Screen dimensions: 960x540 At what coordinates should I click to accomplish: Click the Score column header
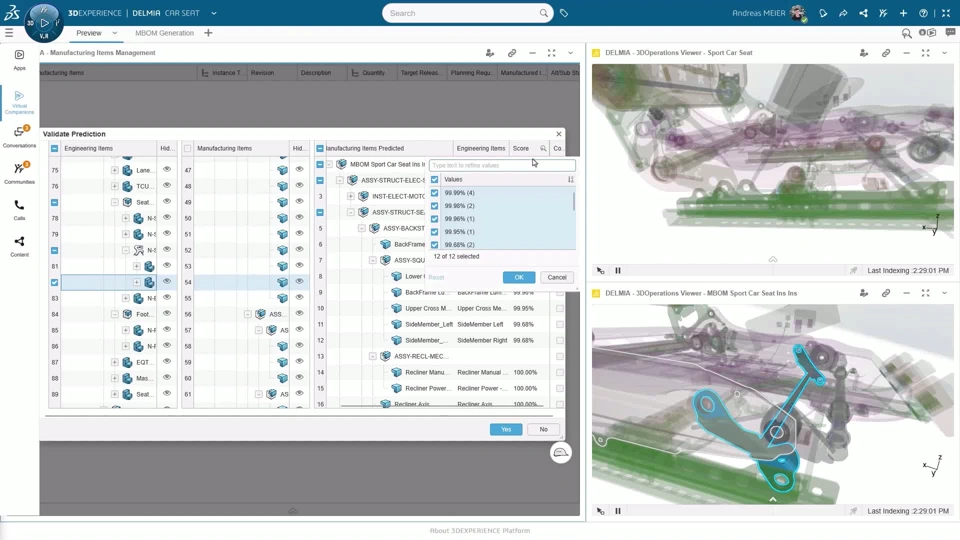click(521, 148)
